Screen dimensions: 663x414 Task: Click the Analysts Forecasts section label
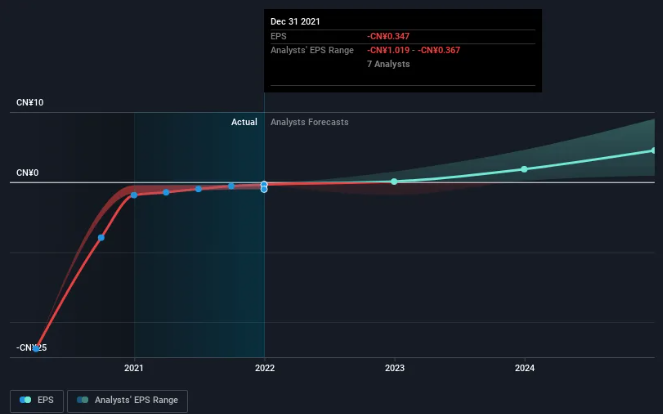(x=310, y=122)
